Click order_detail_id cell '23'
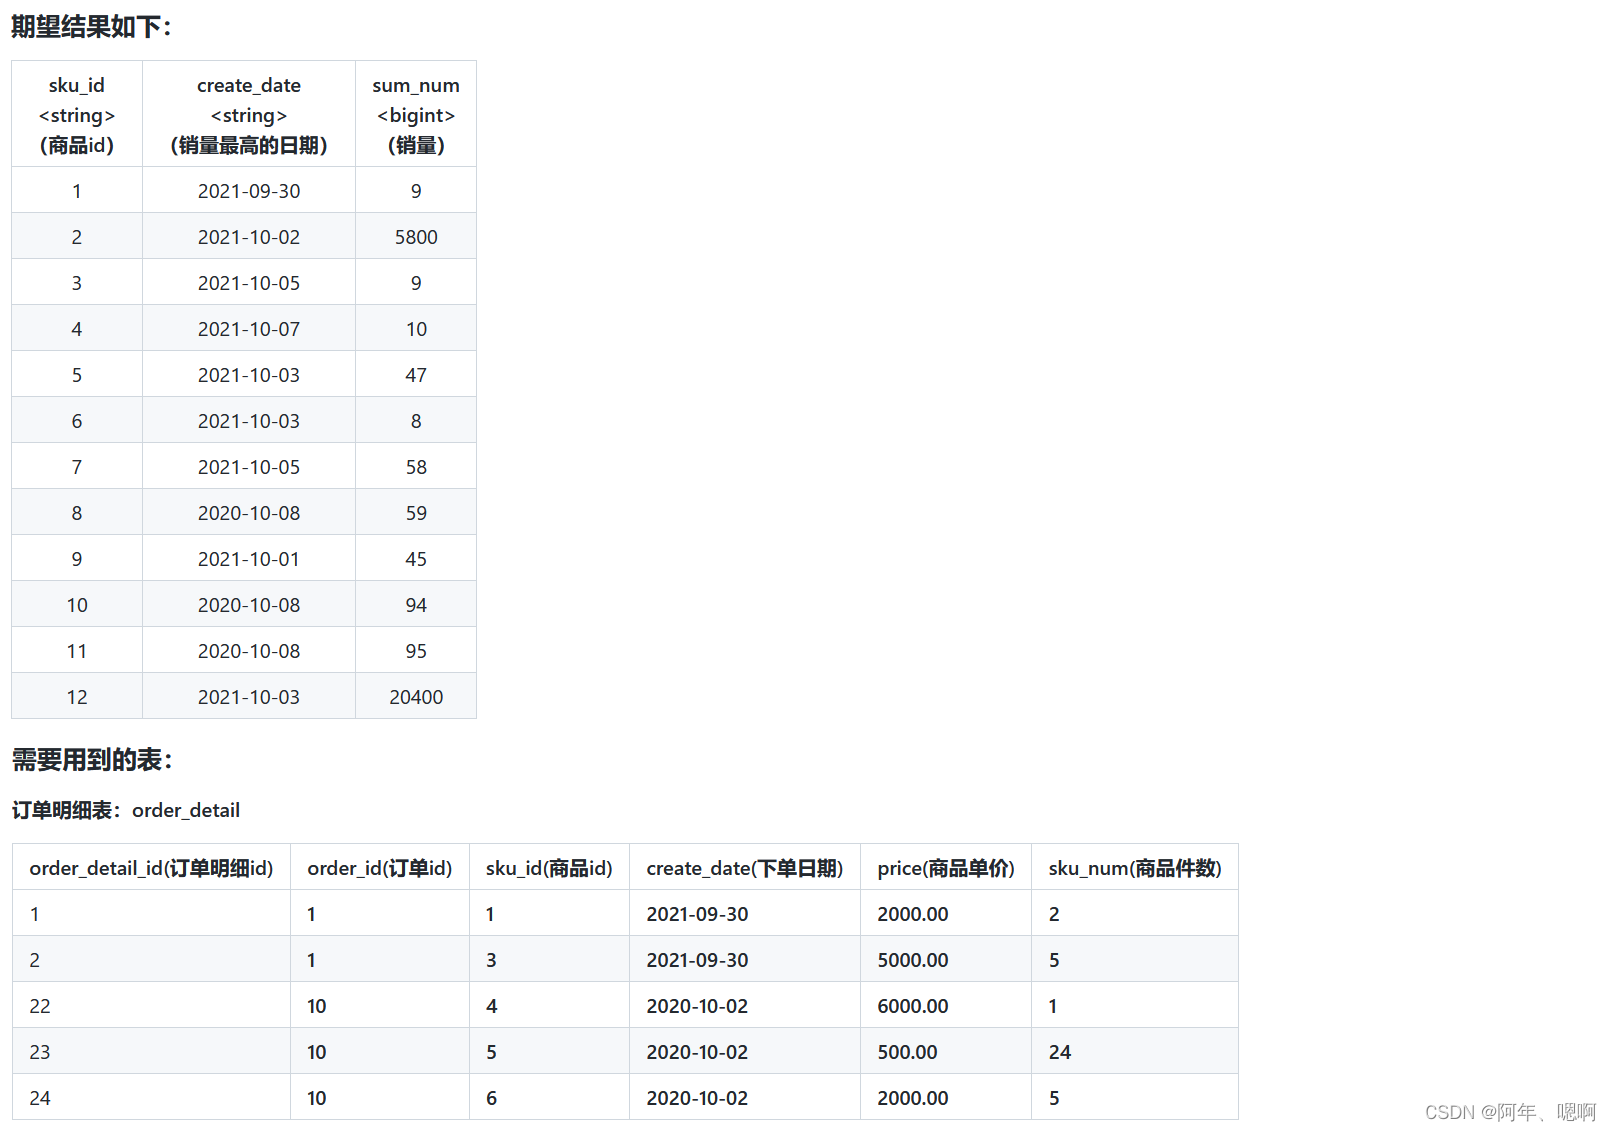Viewport: 1612px width, 1131px height. [40, 1052]
